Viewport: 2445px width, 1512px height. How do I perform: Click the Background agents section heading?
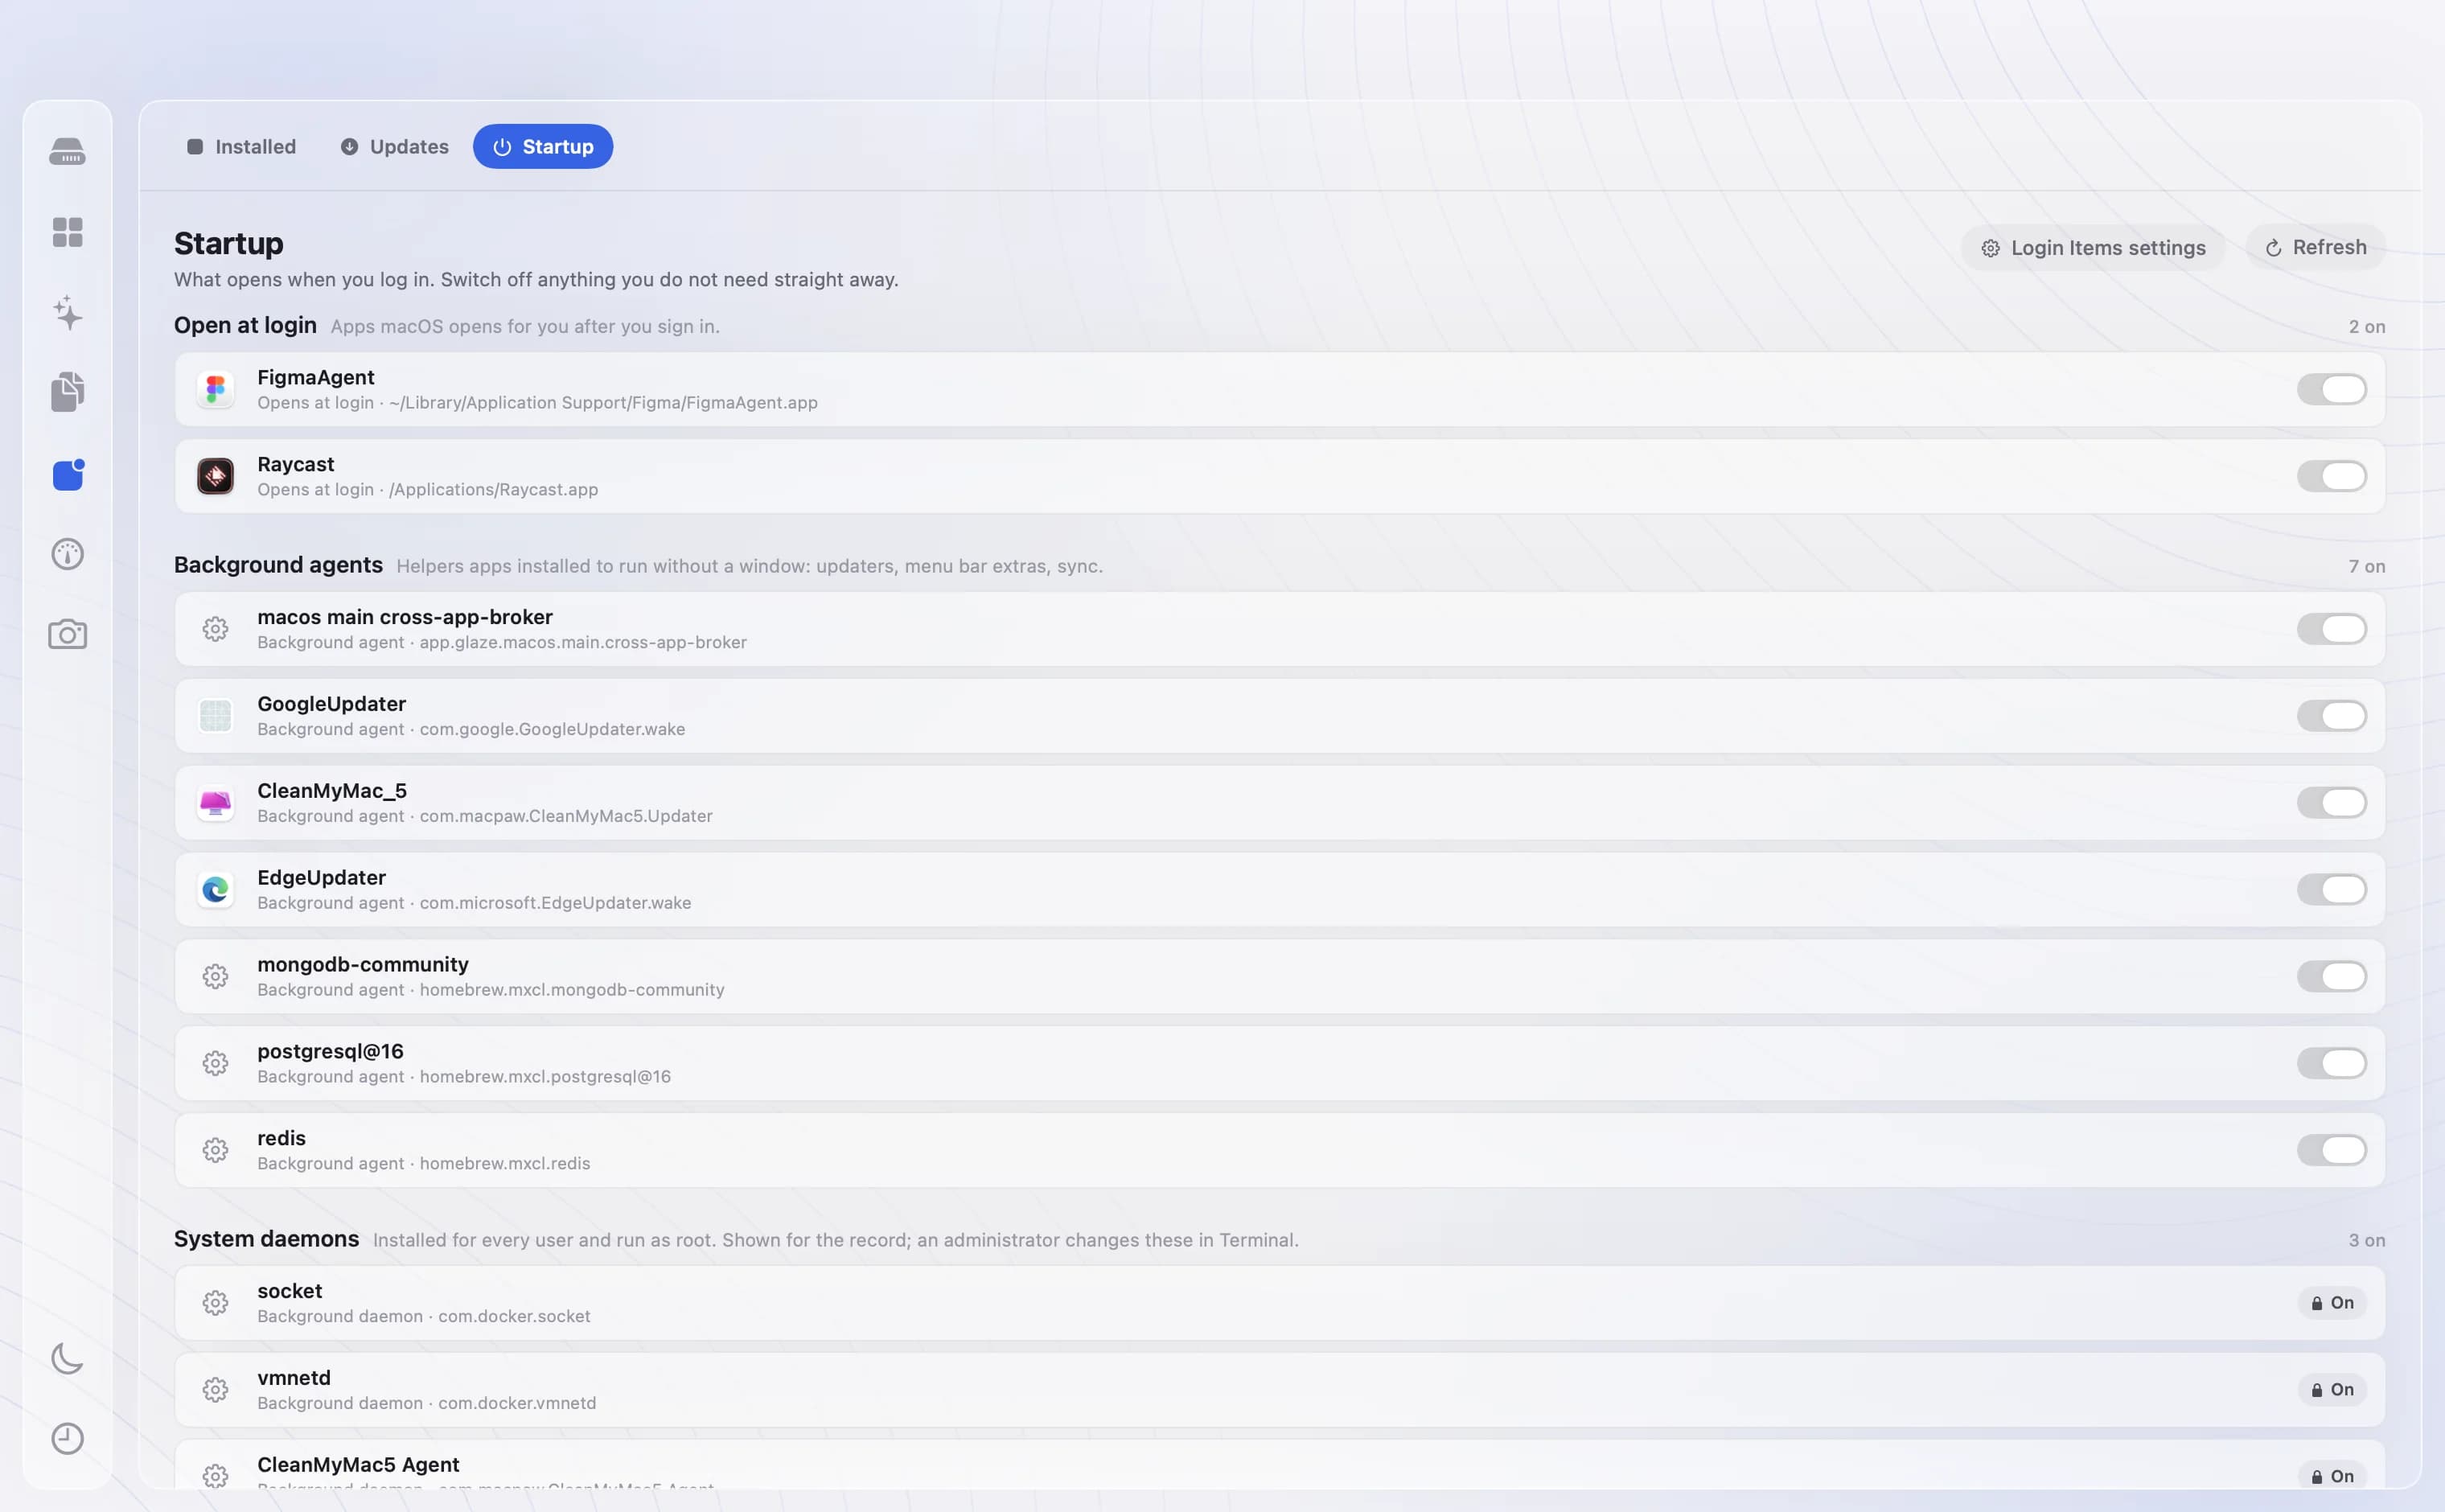tap(278, 565)
